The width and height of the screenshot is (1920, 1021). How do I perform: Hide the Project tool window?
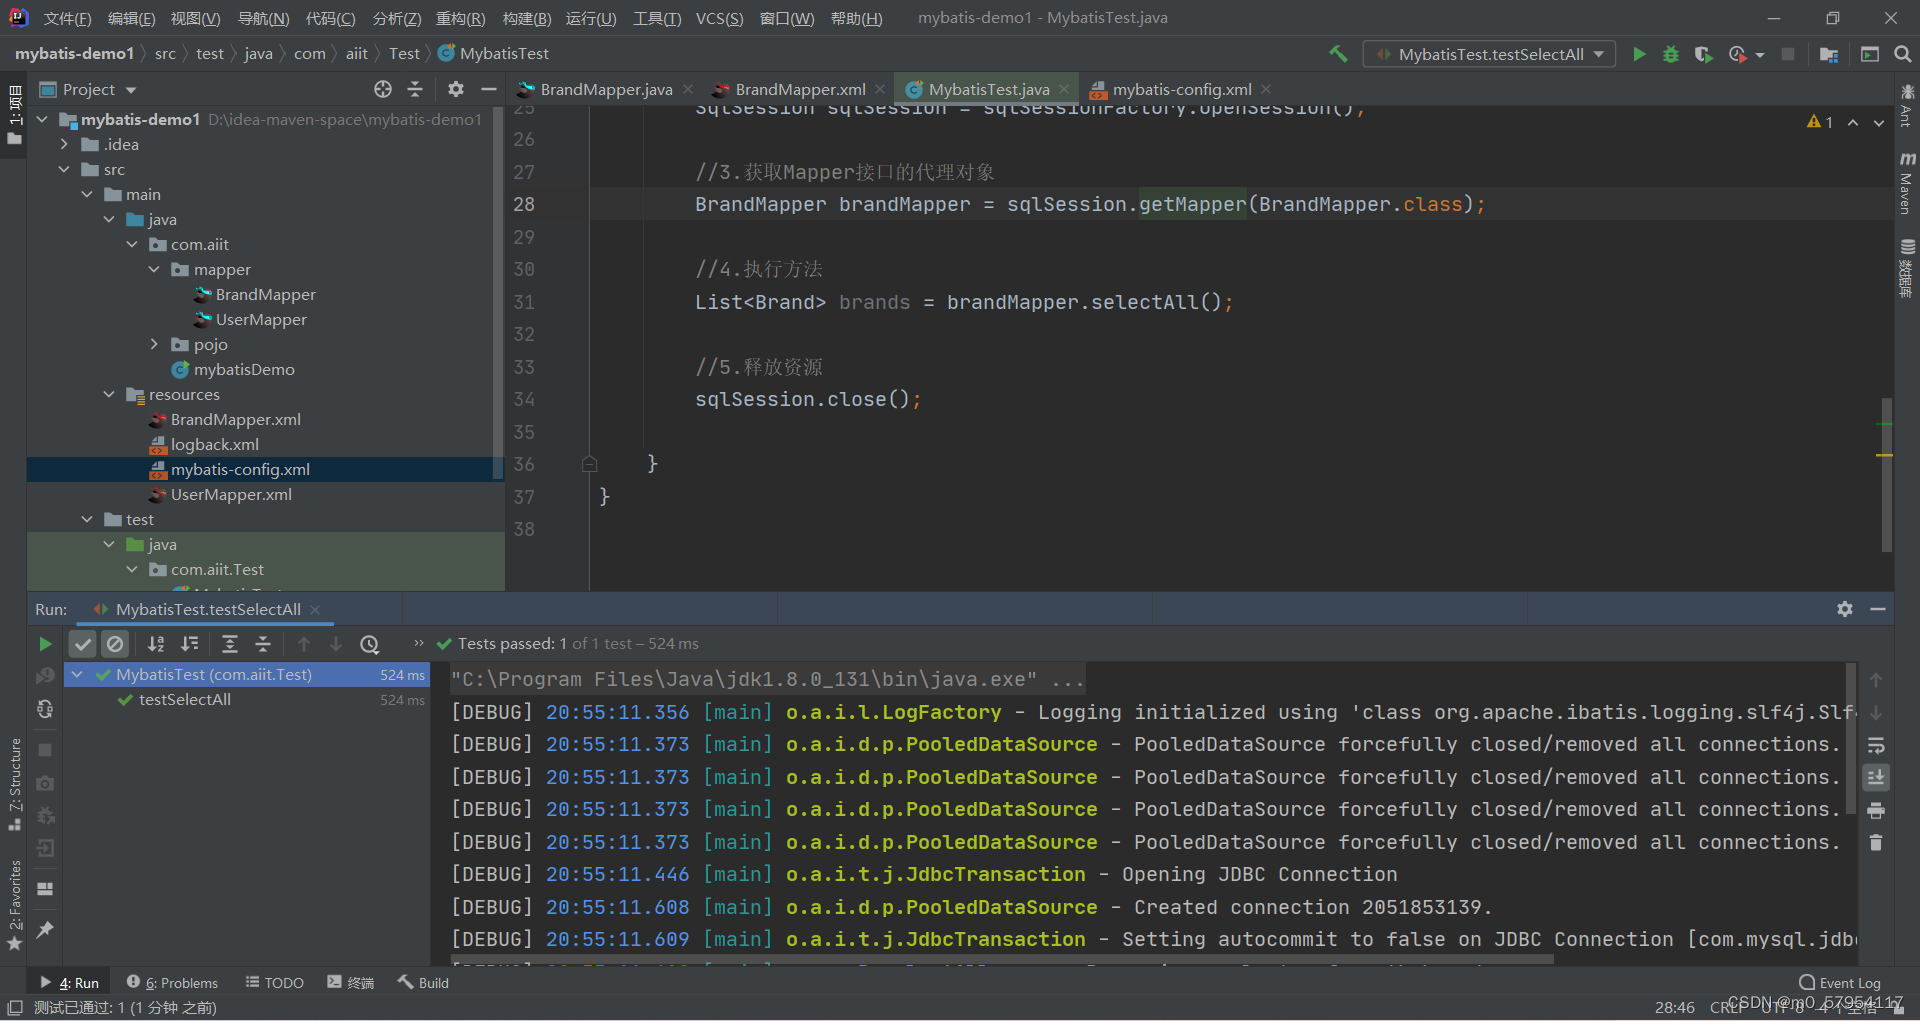tap(488, 89)
